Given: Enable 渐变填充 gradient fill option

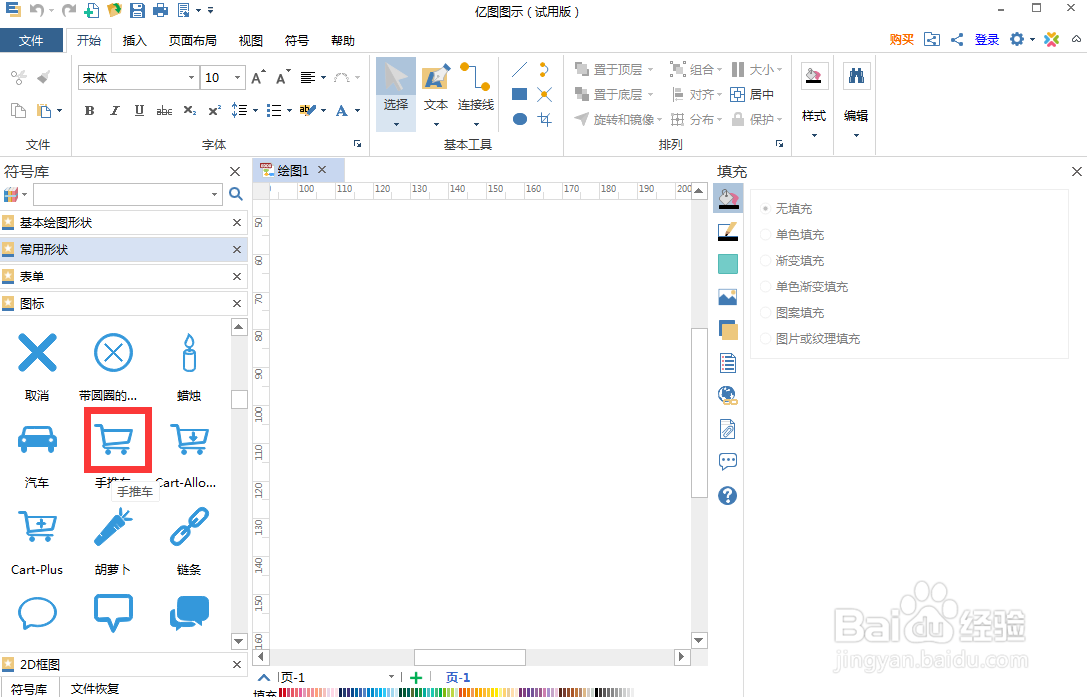Looking at the screenshot, I should (766, 260).
